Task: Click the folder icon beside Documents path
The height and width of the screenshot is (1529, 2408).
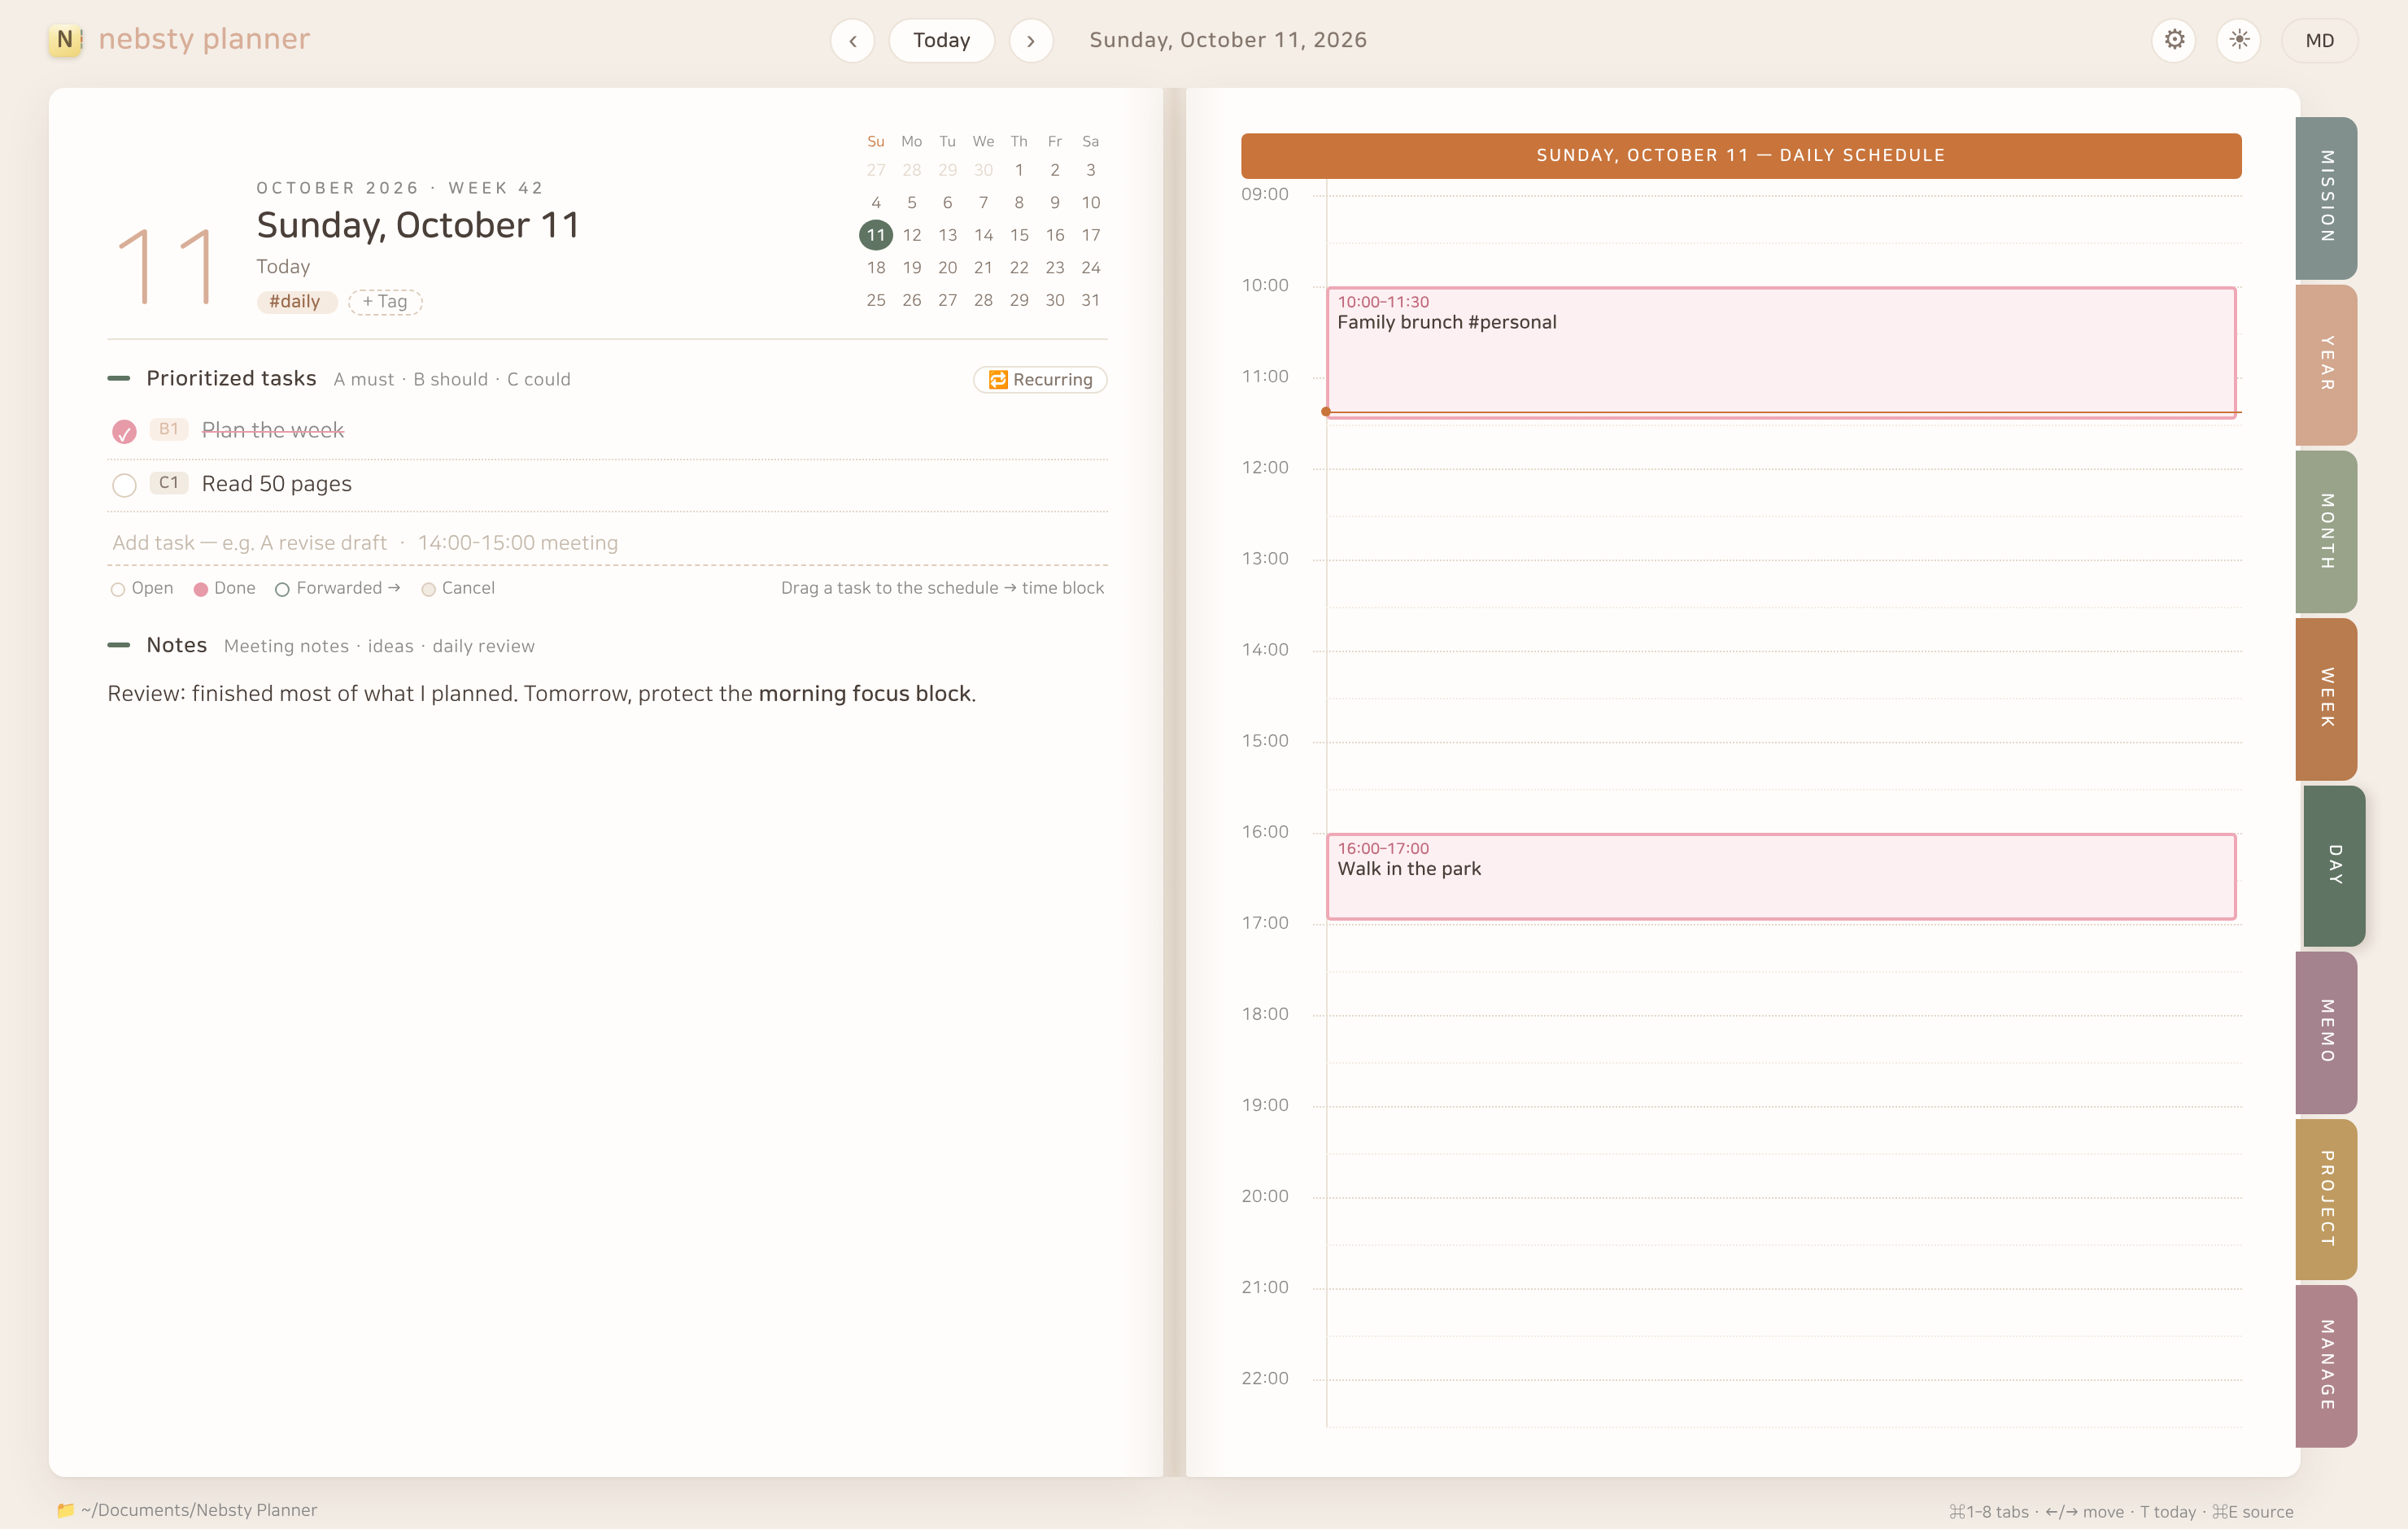Action: pos(66,1510)
